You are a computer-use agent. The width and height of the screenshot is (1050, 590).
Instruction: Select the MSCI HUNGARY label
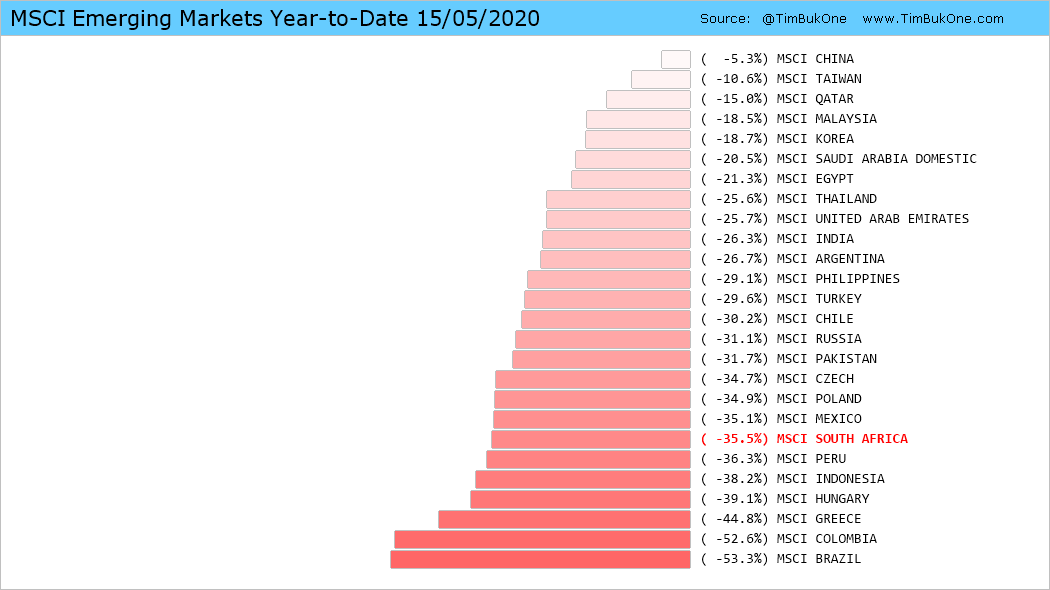(822, 500)
